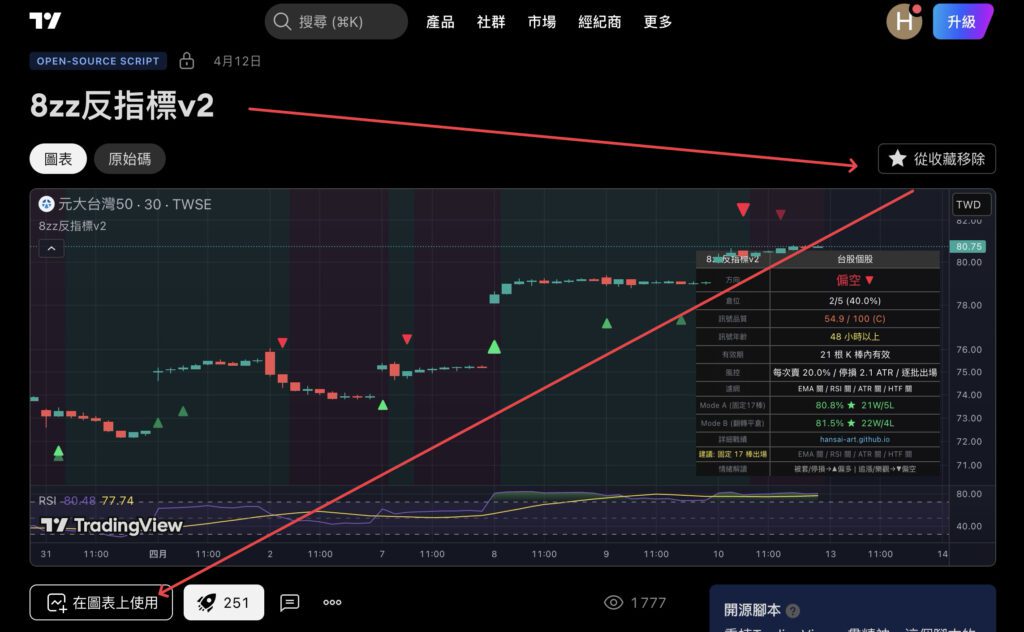The image size is (1024, 632).
Task: Click the 元大台灣50 · 30 · TWSE title
Action: 135,204
